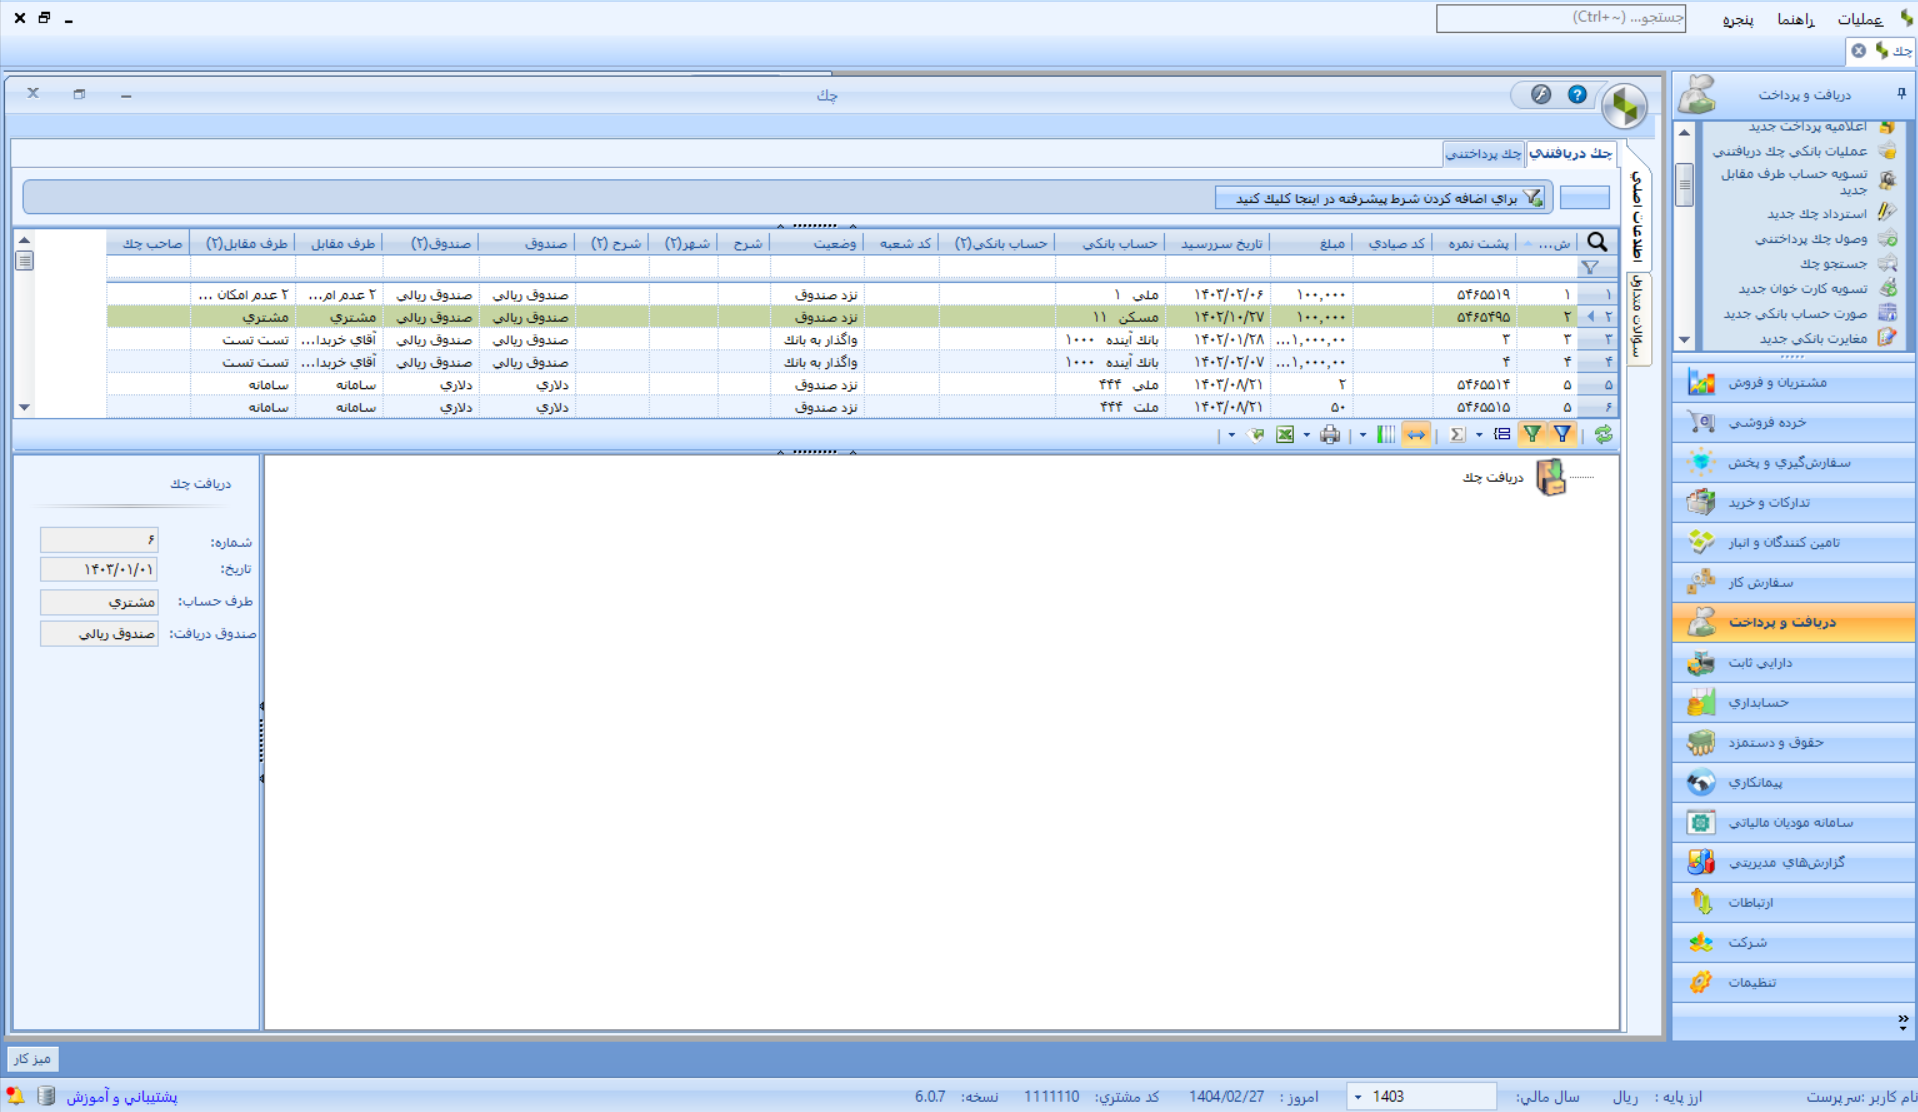
Task: Click the green application logo orb
Action: coord(1624,105)
